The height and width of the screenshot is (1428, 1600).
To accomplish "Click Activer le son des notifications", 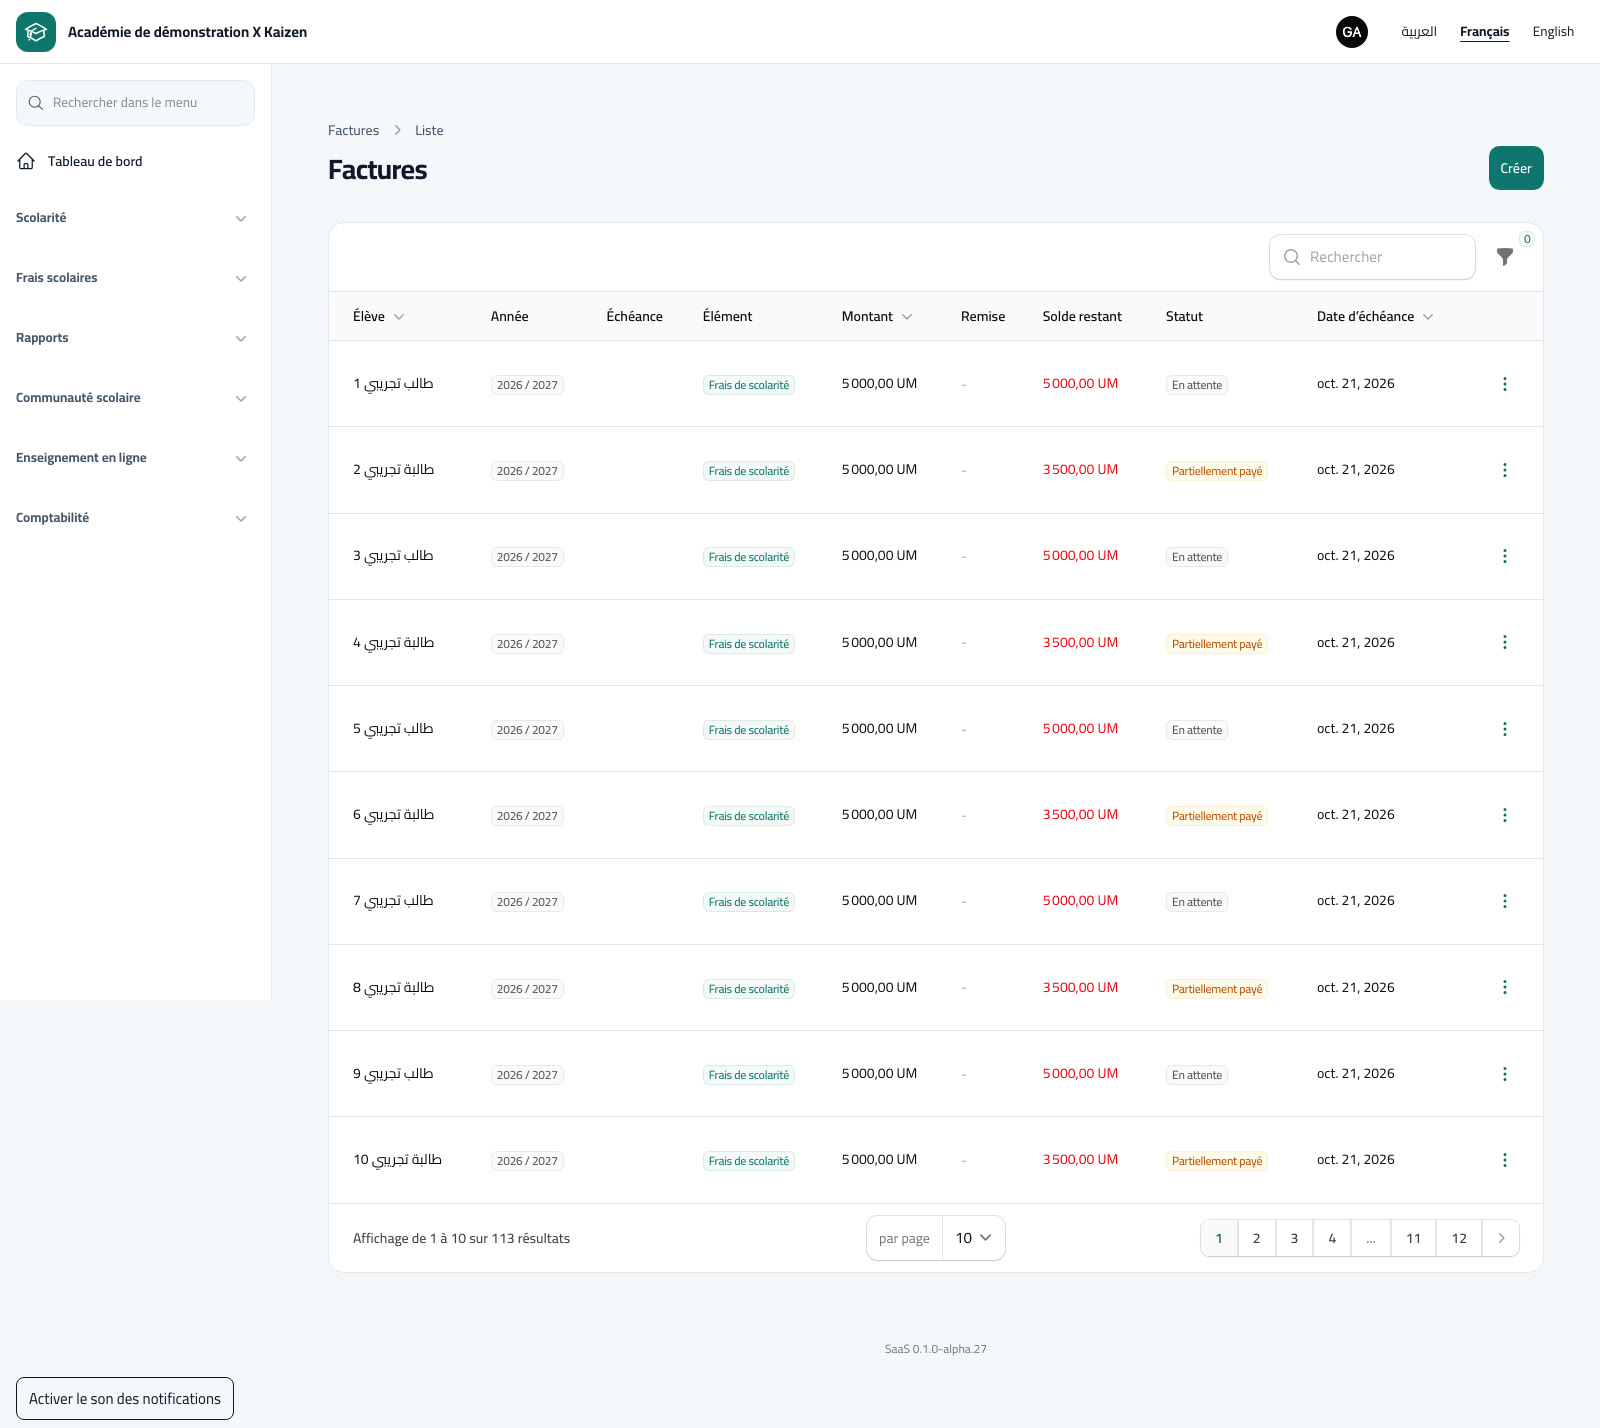I will pos(125,1399).
